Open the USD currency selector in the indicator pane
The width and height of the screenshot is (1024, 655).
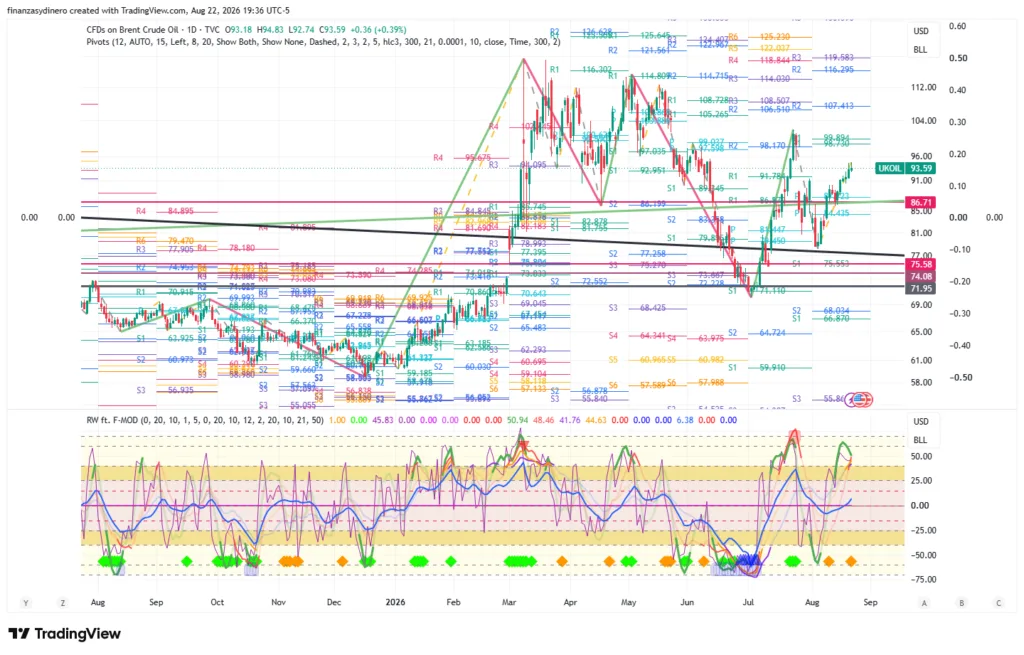(x=920, y=421)
